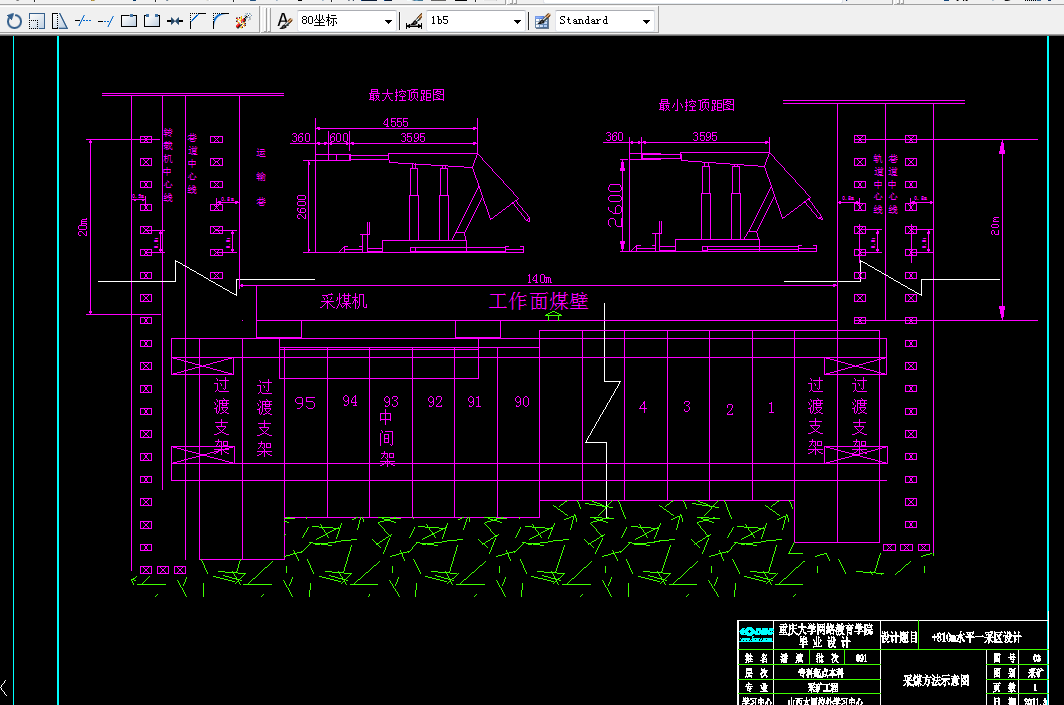The image size is (1064, 705).
Task: Click the cyan logo in title block
Action: point(756,634)
